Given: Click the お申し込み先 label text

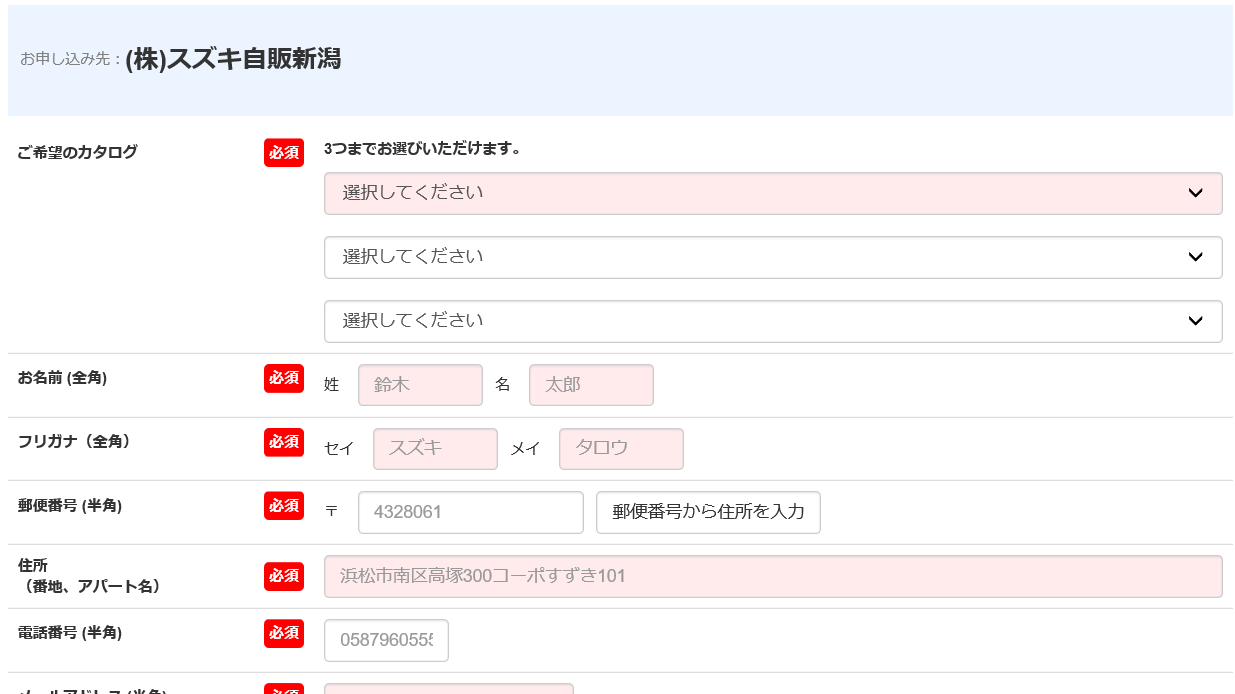Looking at the screenshot, I should [70, 60].
